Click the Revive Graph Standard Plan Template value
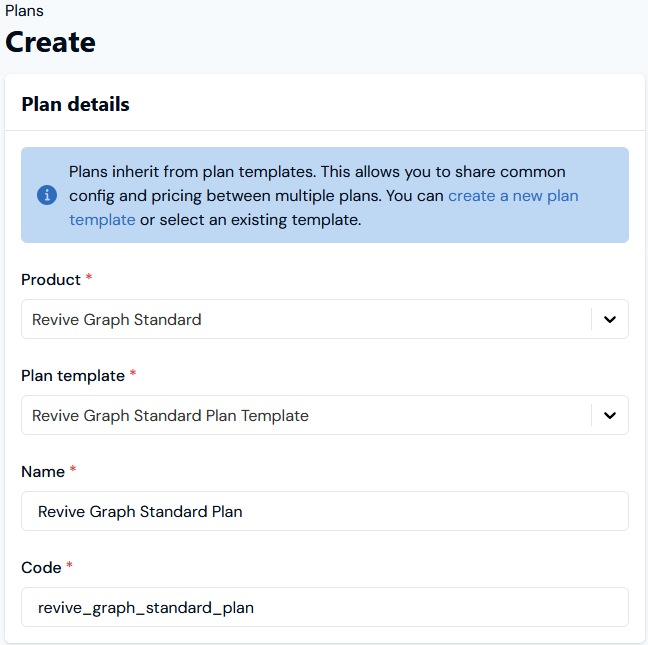 point(170,416)
